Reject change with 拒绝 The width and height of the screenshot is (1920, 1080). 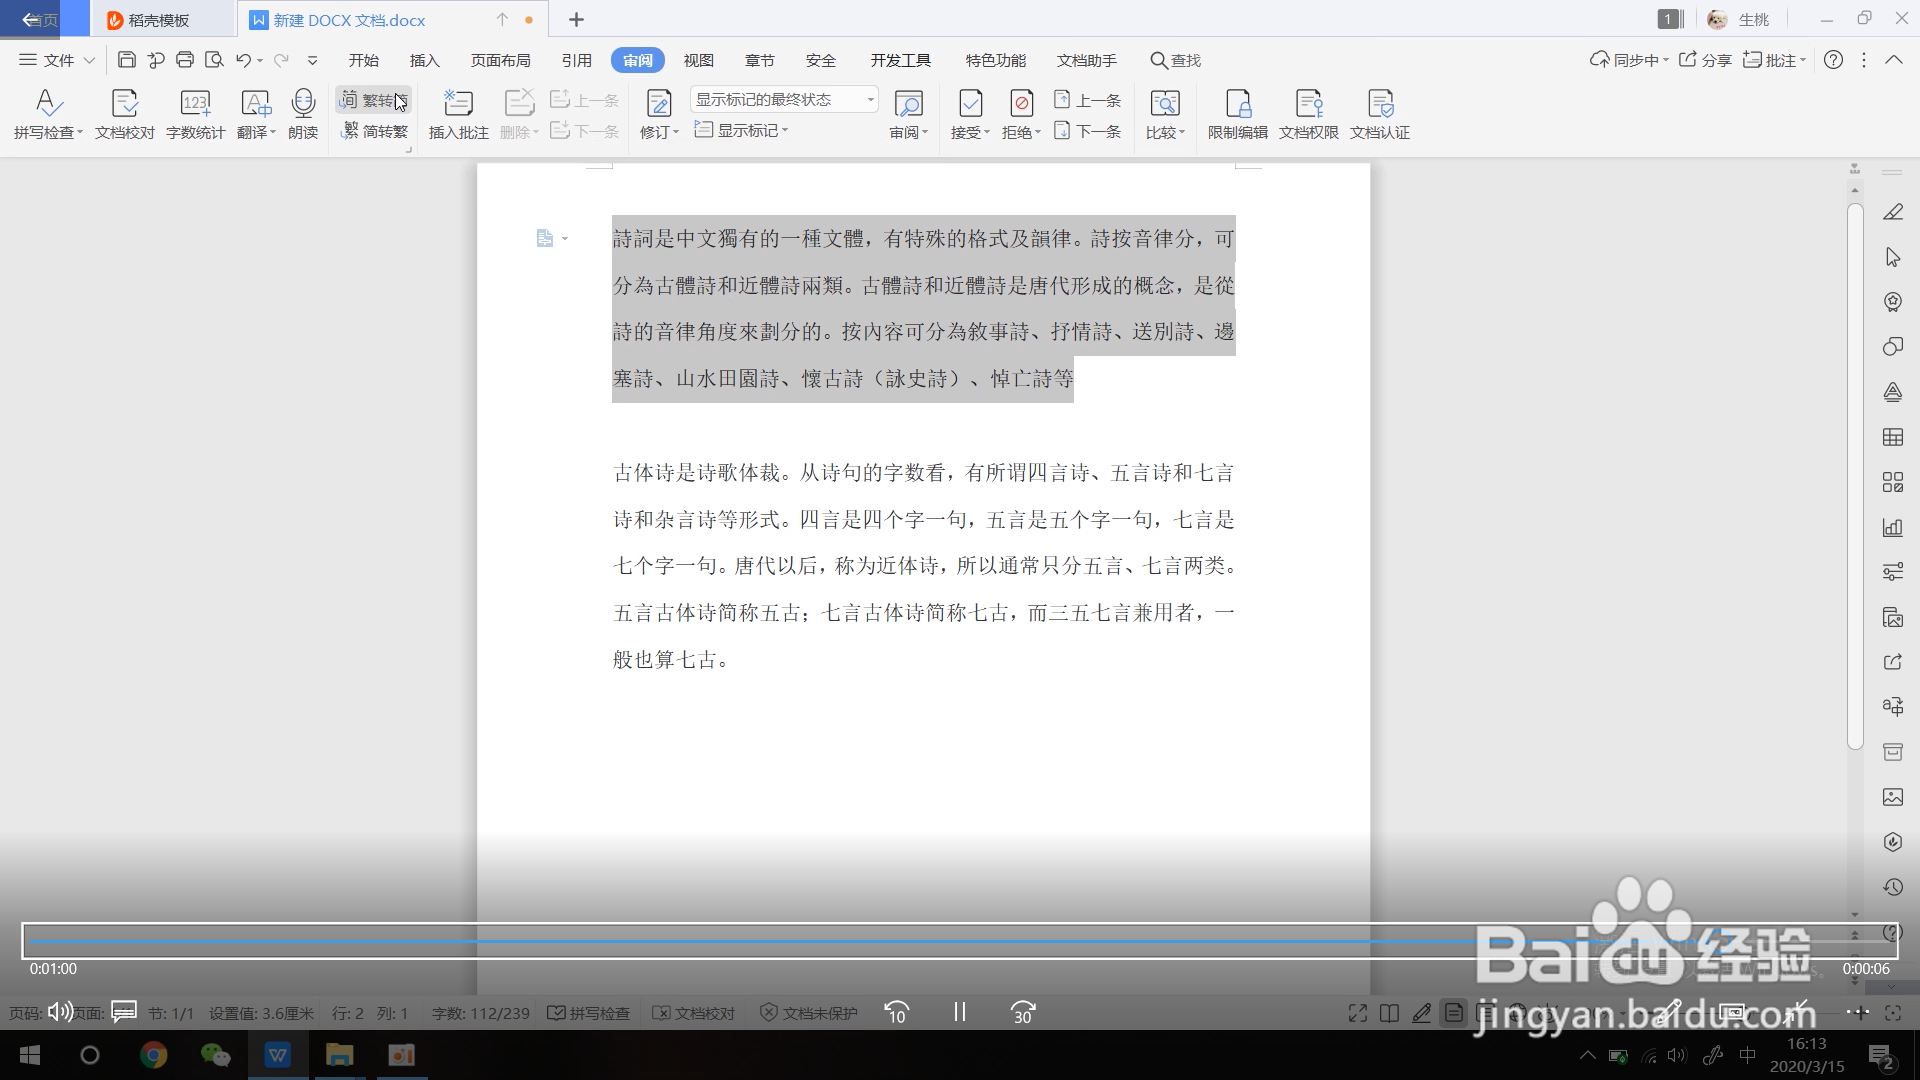point(1021,114)
